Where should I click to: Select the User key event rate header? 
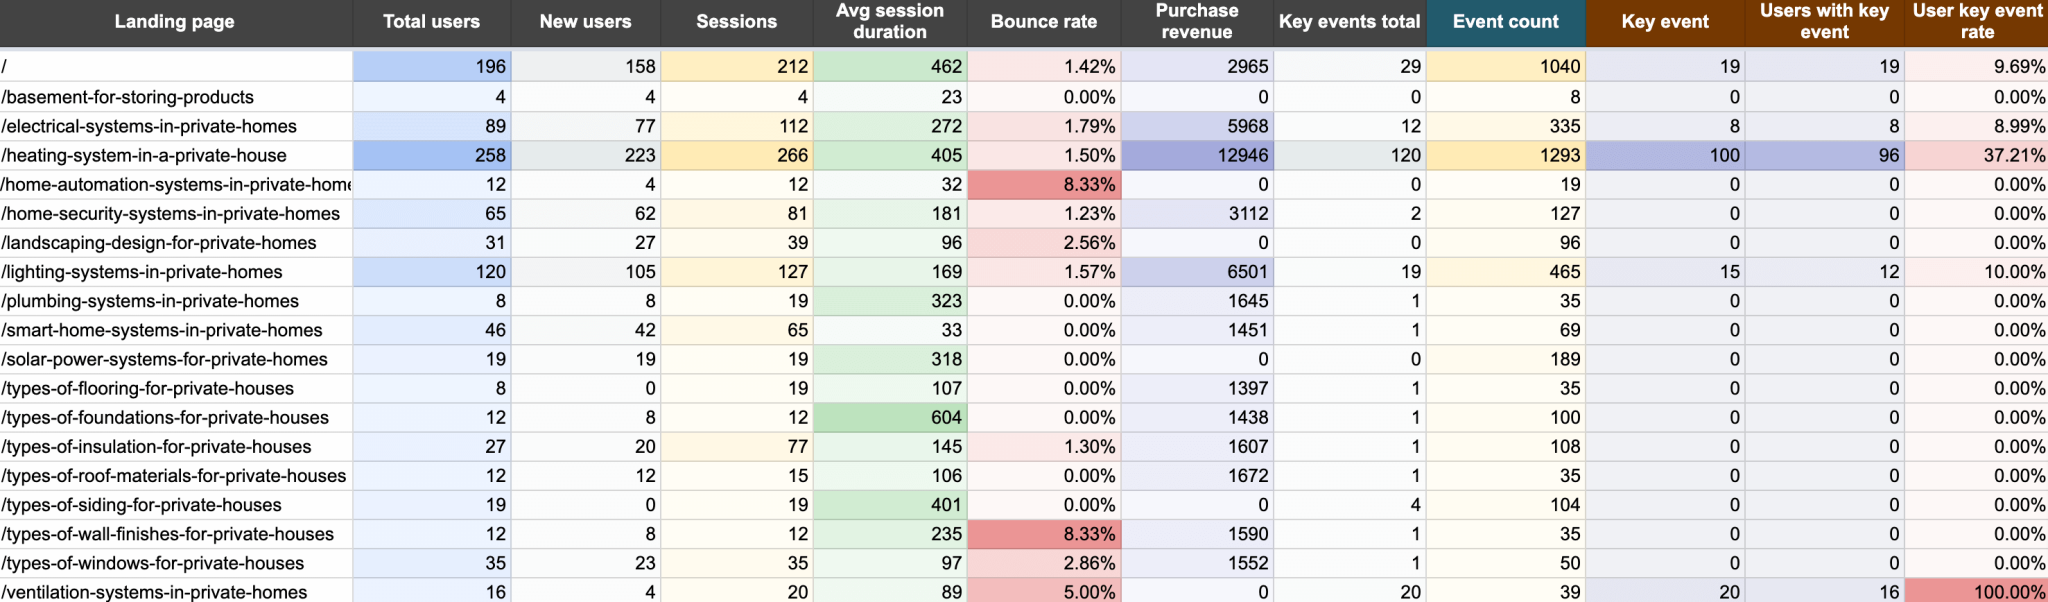(1976, 22)
